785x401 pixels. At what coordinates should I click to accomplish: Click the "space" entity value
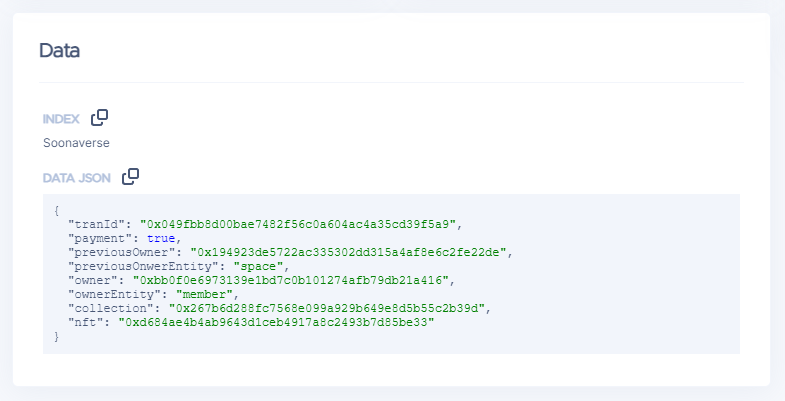pyautogui.click(x=260, y=266)
